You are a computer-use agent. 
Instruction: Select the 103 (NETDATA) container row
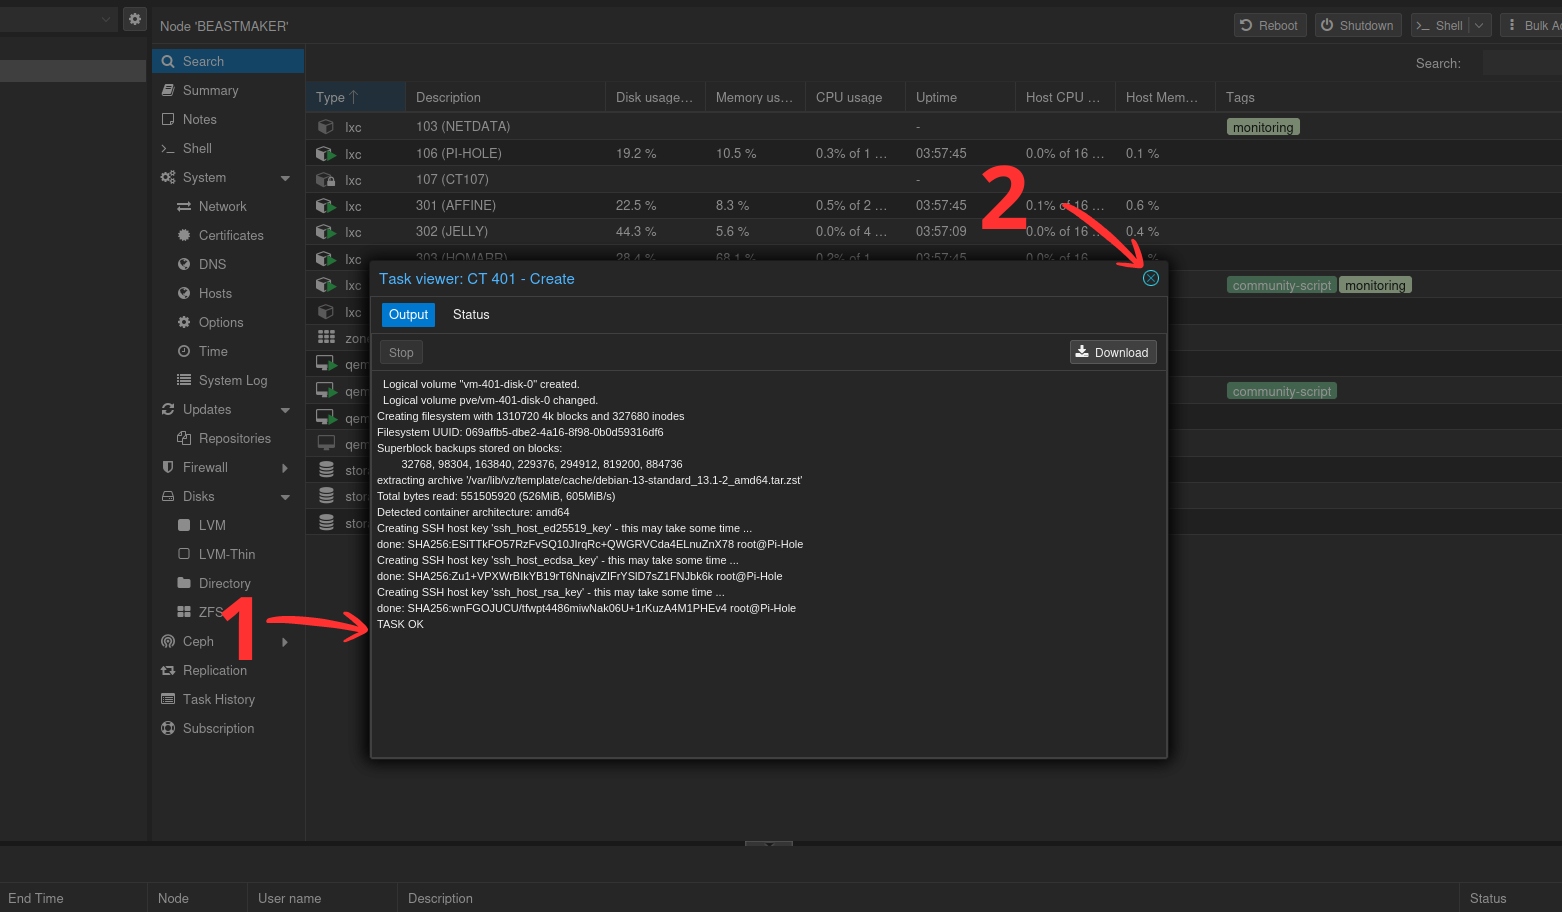(933, 127)
